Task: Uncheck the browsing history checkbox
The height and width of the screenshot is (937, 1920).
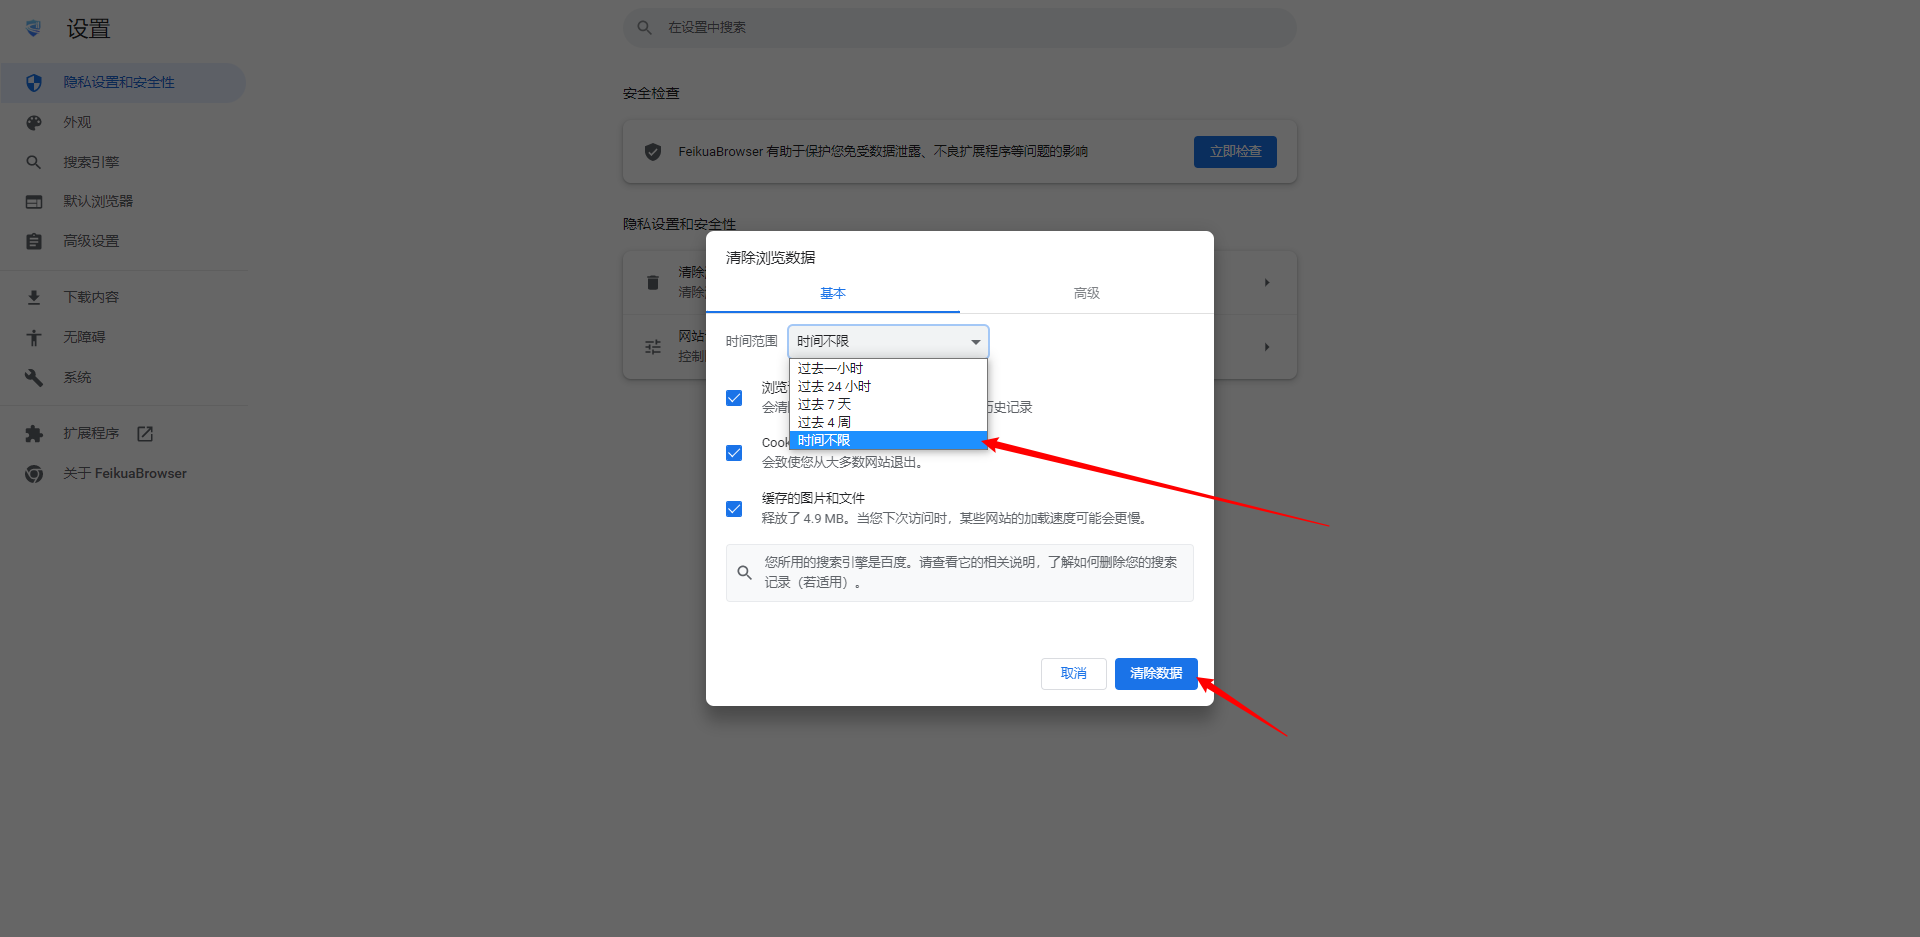Action: pos(734,398)
